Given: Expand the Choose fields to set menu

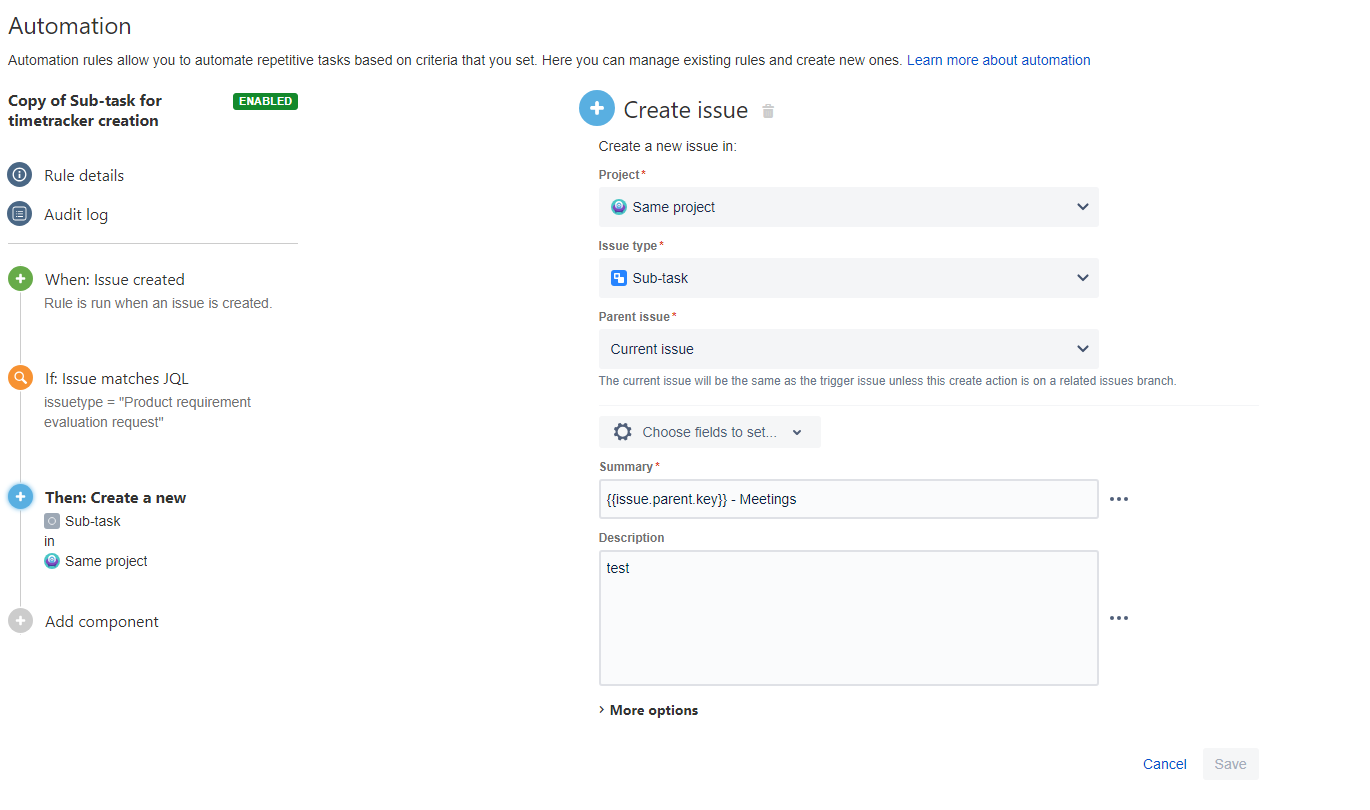Looking at the screenshot, I should coord(709,432).
